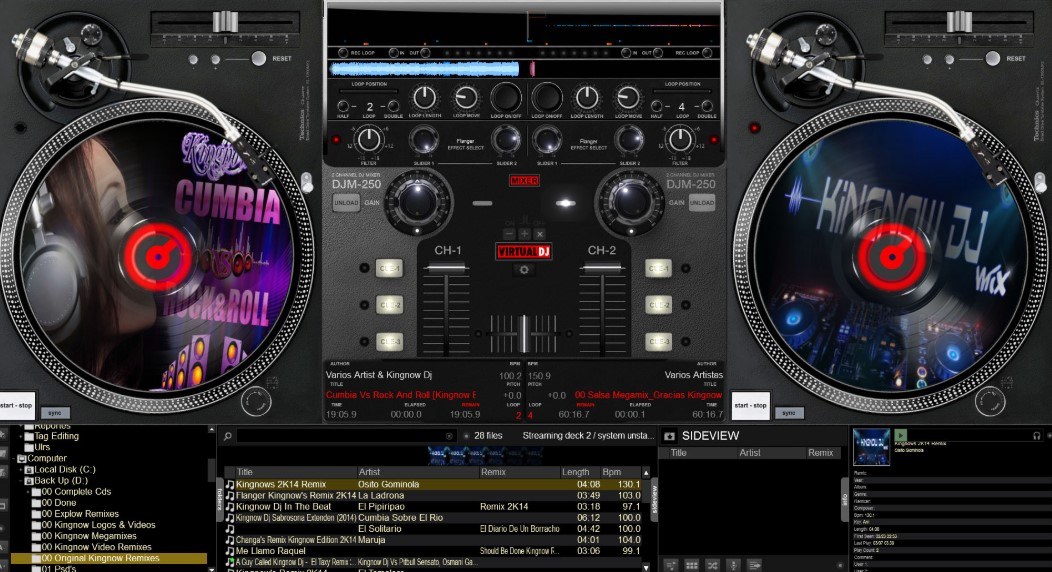The width and height of the screenshot is (1052, 572).
Task: Open settings with the gear icon
Action: 524,270
